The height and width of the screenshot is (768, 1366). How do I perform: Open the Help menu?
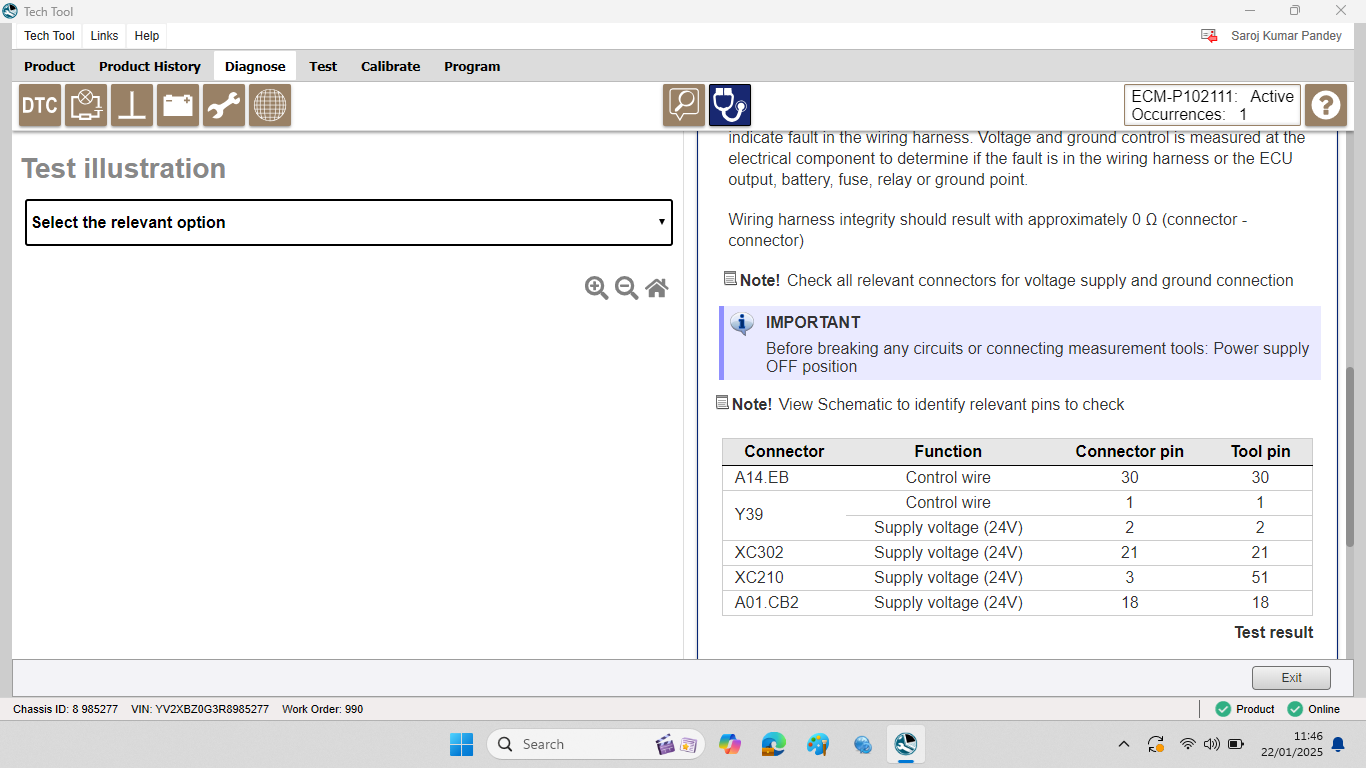[147, 35]
